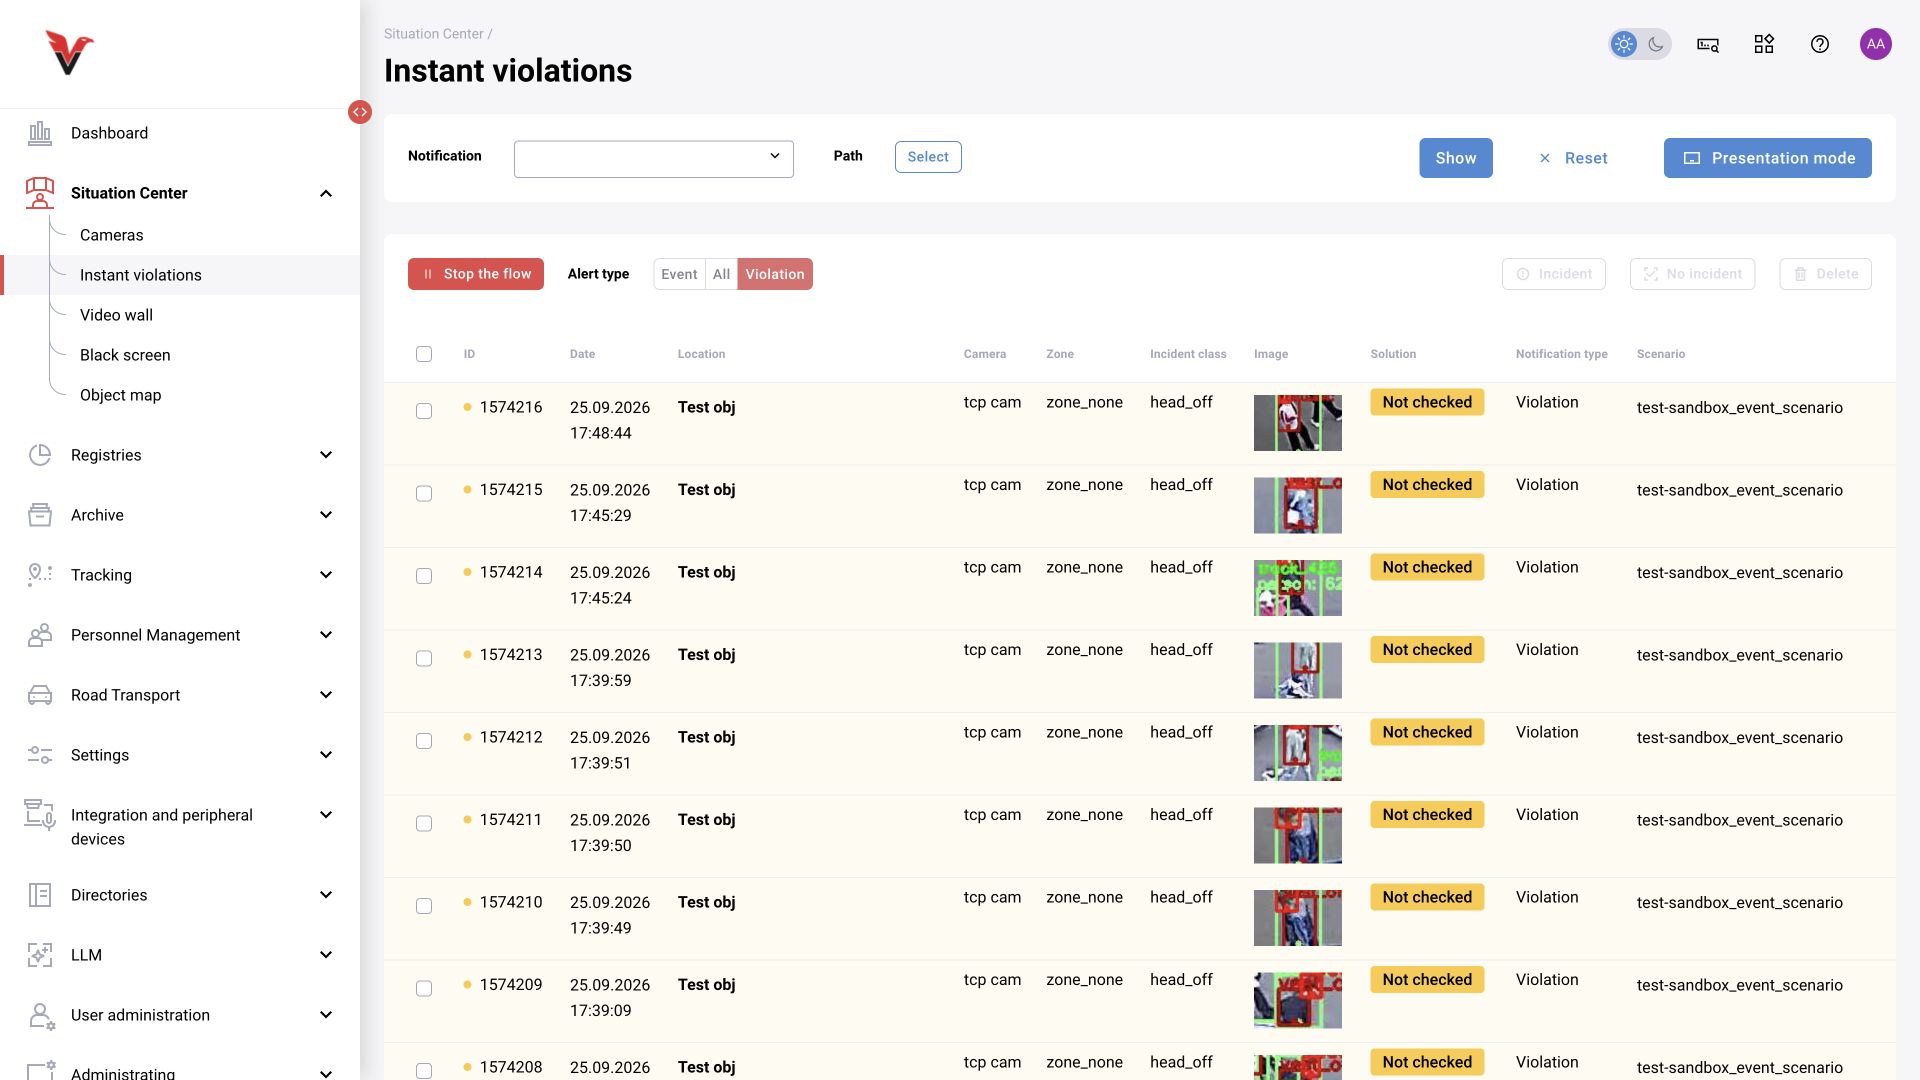1920x1080 pixels.
Task: Click the Personnel Management people icon
Action: [40, 635]
